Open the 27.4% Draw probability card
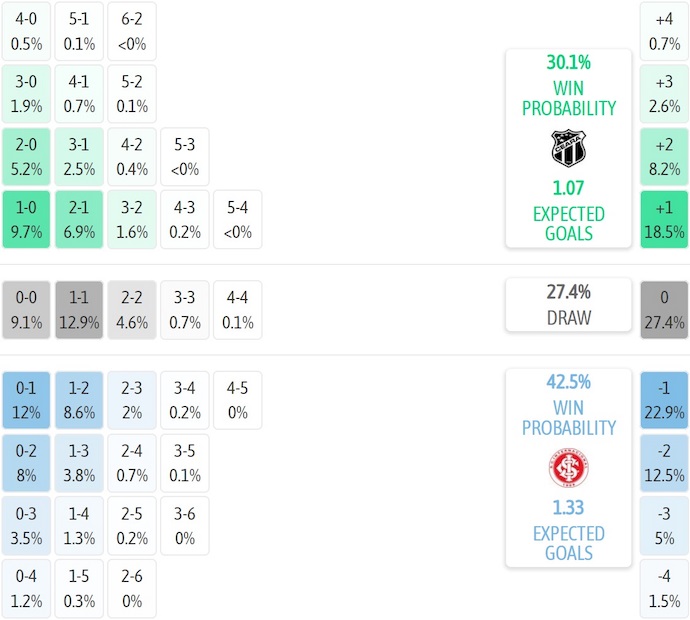 pyautogui.click(x=568, y=305)
